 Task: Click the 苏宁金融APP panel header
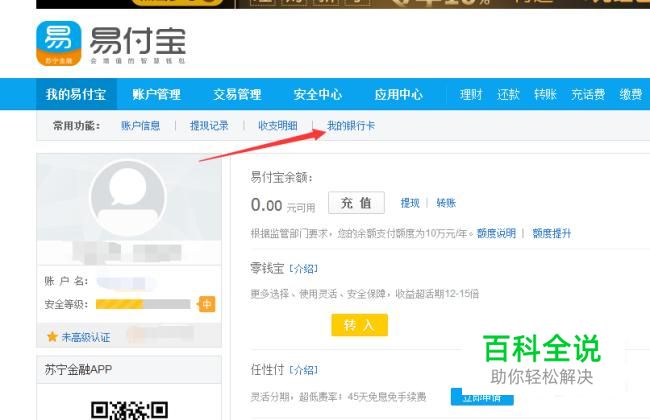(129, 369)
